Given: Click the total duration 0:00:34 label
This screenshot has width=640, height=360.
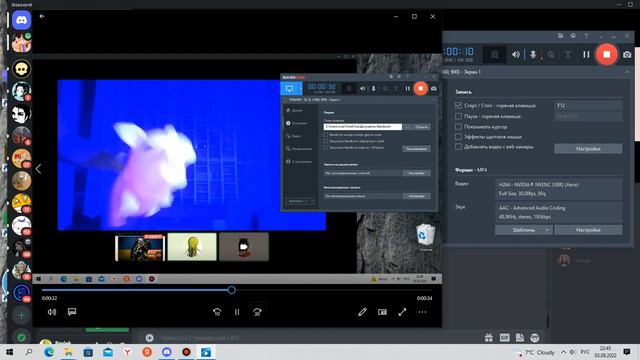Looking at the screenshot, I should [x=424, y=298].
